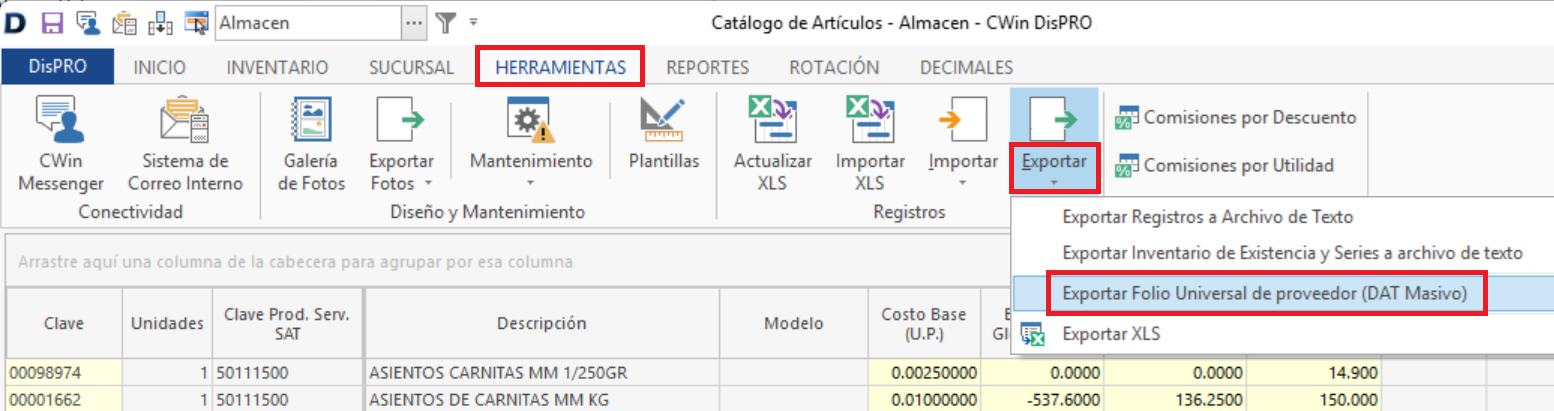Choose Exportar Registros a Archivo de Texto
The image size is (1554, 411).
[1283, 216]
